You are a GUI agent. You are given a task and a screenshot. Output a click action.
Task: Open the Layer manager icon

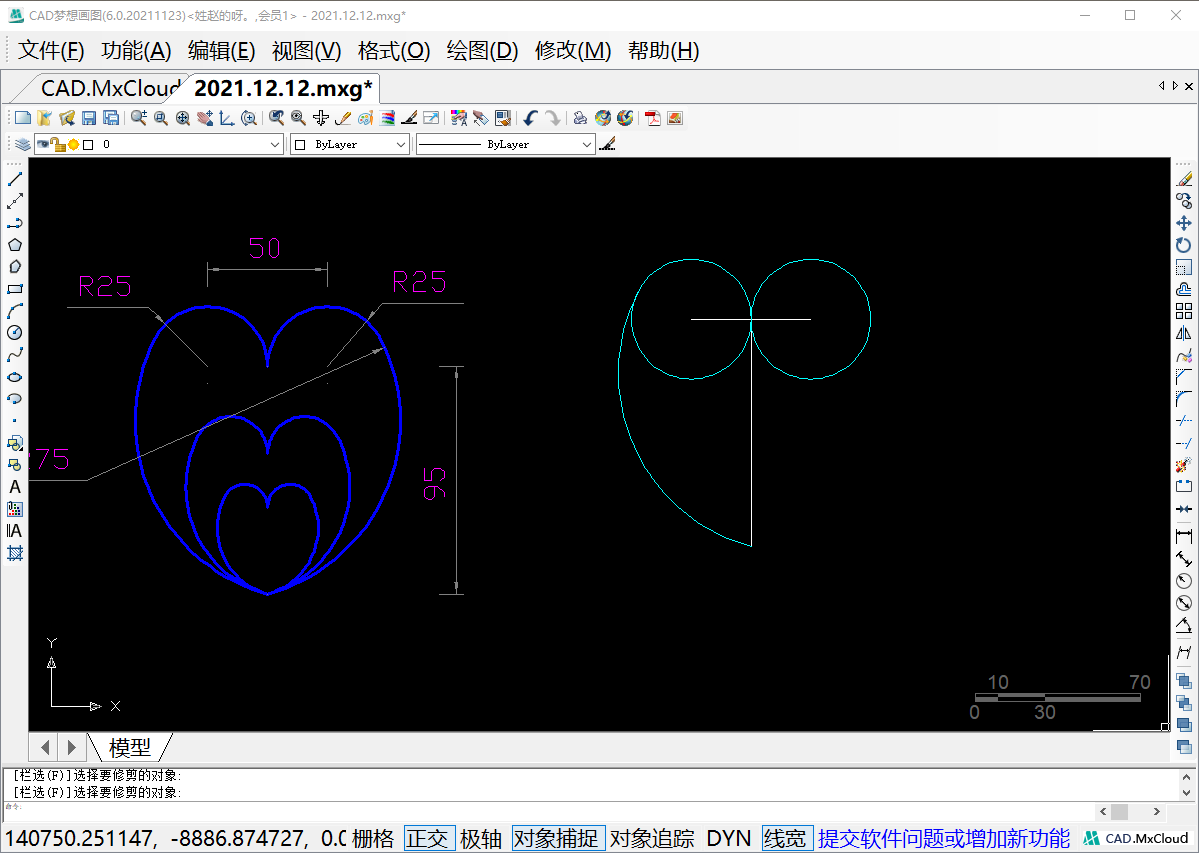coord(22,144)
